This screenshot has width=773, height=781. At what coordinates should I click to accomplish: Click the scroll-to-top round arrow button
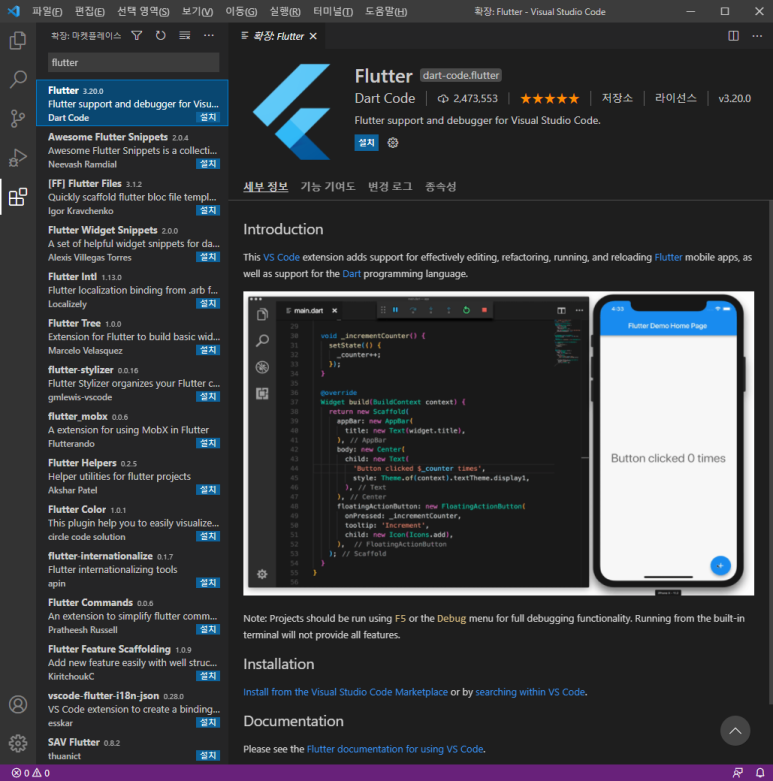point(735,731)
